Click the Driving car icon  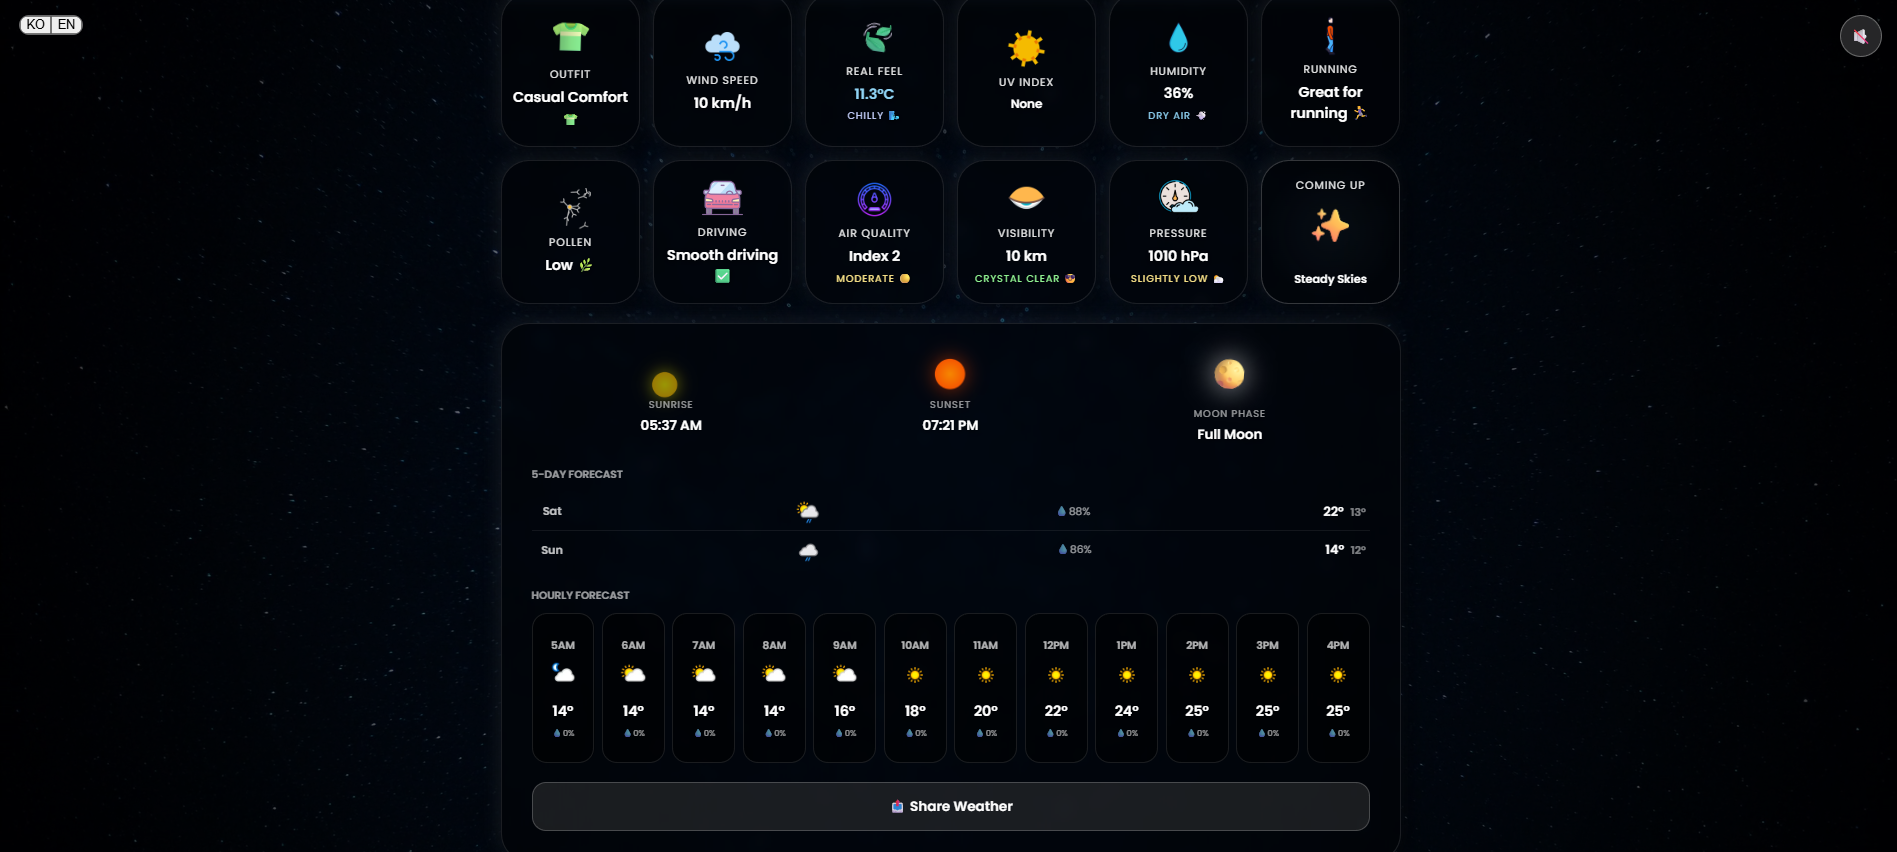click(722, 198)
